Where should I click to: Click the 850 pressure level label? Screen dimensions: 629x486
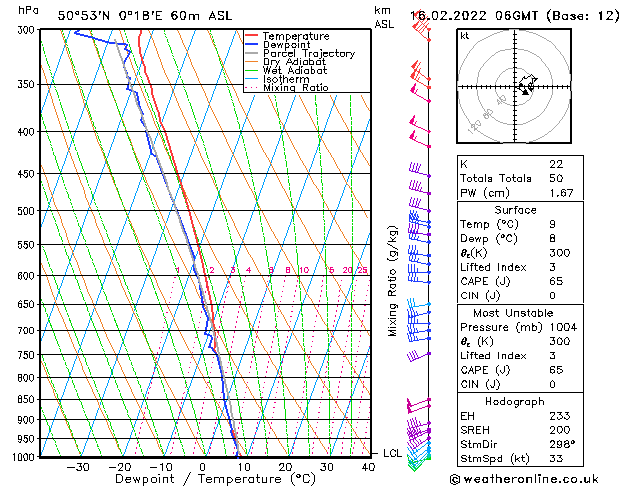click(28, 400)
